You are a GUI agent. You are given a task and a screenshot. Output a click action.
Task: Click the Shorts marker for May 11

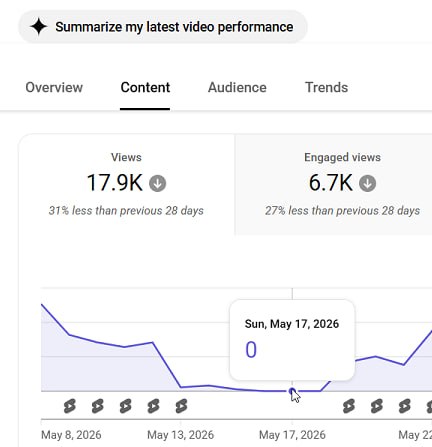125,406
